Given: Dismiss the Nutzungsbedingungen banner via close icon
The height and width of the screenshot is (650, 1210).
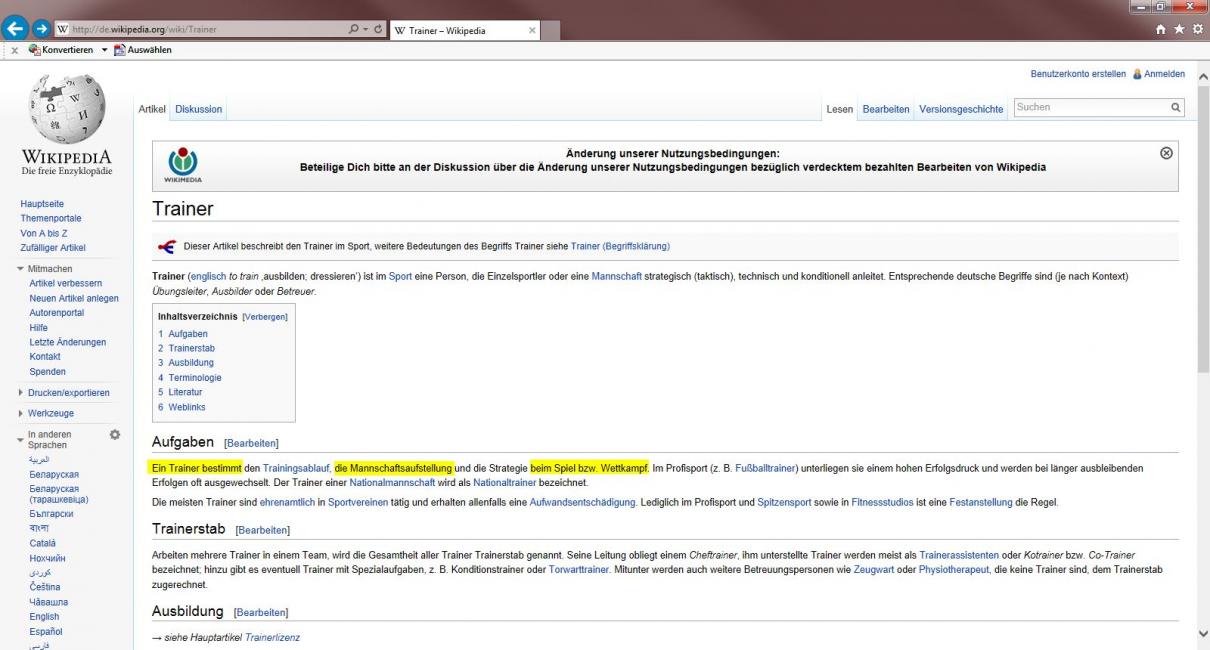Looking at the screenshot, I should [1165, 153].
